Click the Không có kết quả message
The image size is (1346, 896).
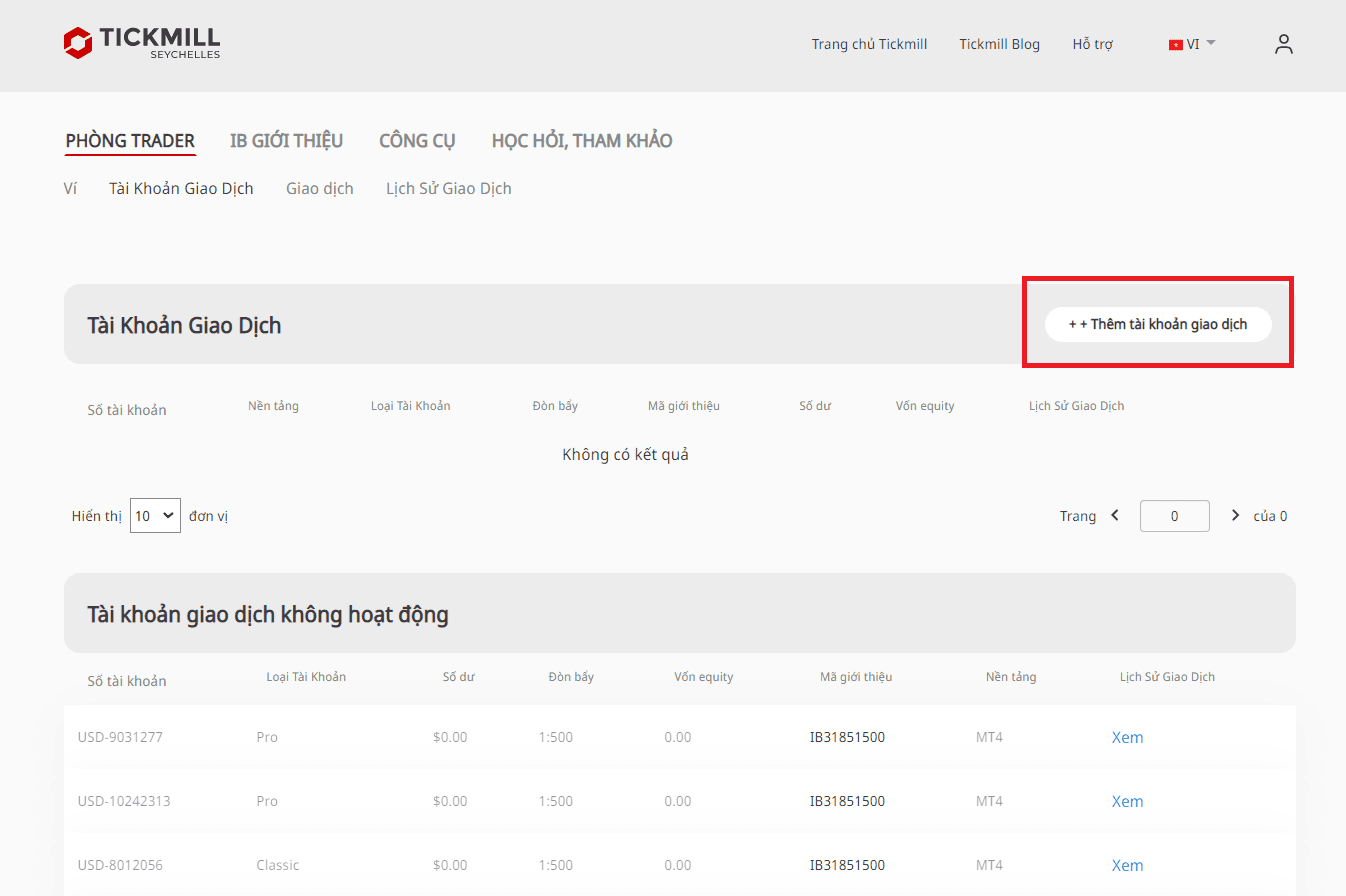coord(626,455)
